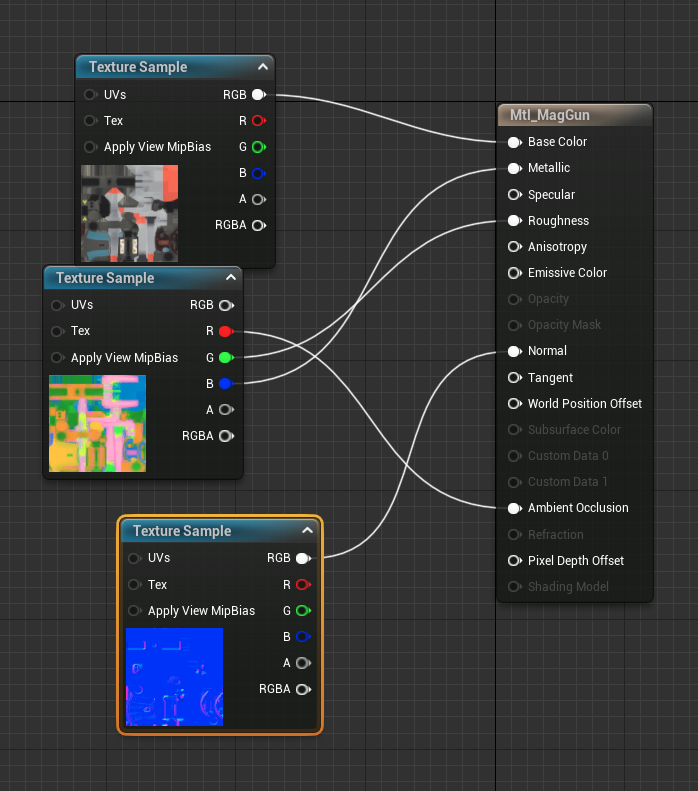Click Pixel Depth Offset input pin

514,560
